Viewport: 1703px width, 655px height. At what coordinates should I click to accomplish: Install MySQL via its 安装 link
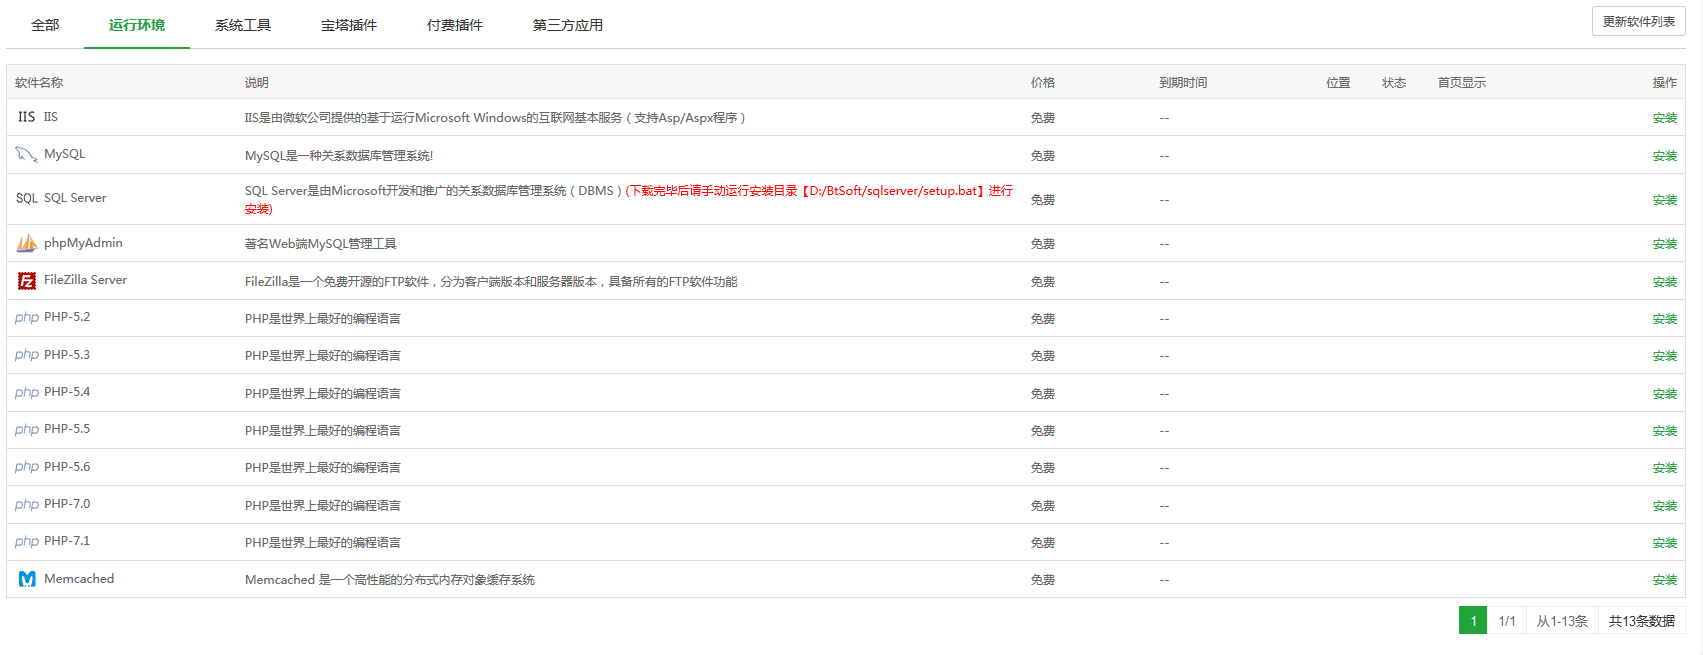point(1665,156)
